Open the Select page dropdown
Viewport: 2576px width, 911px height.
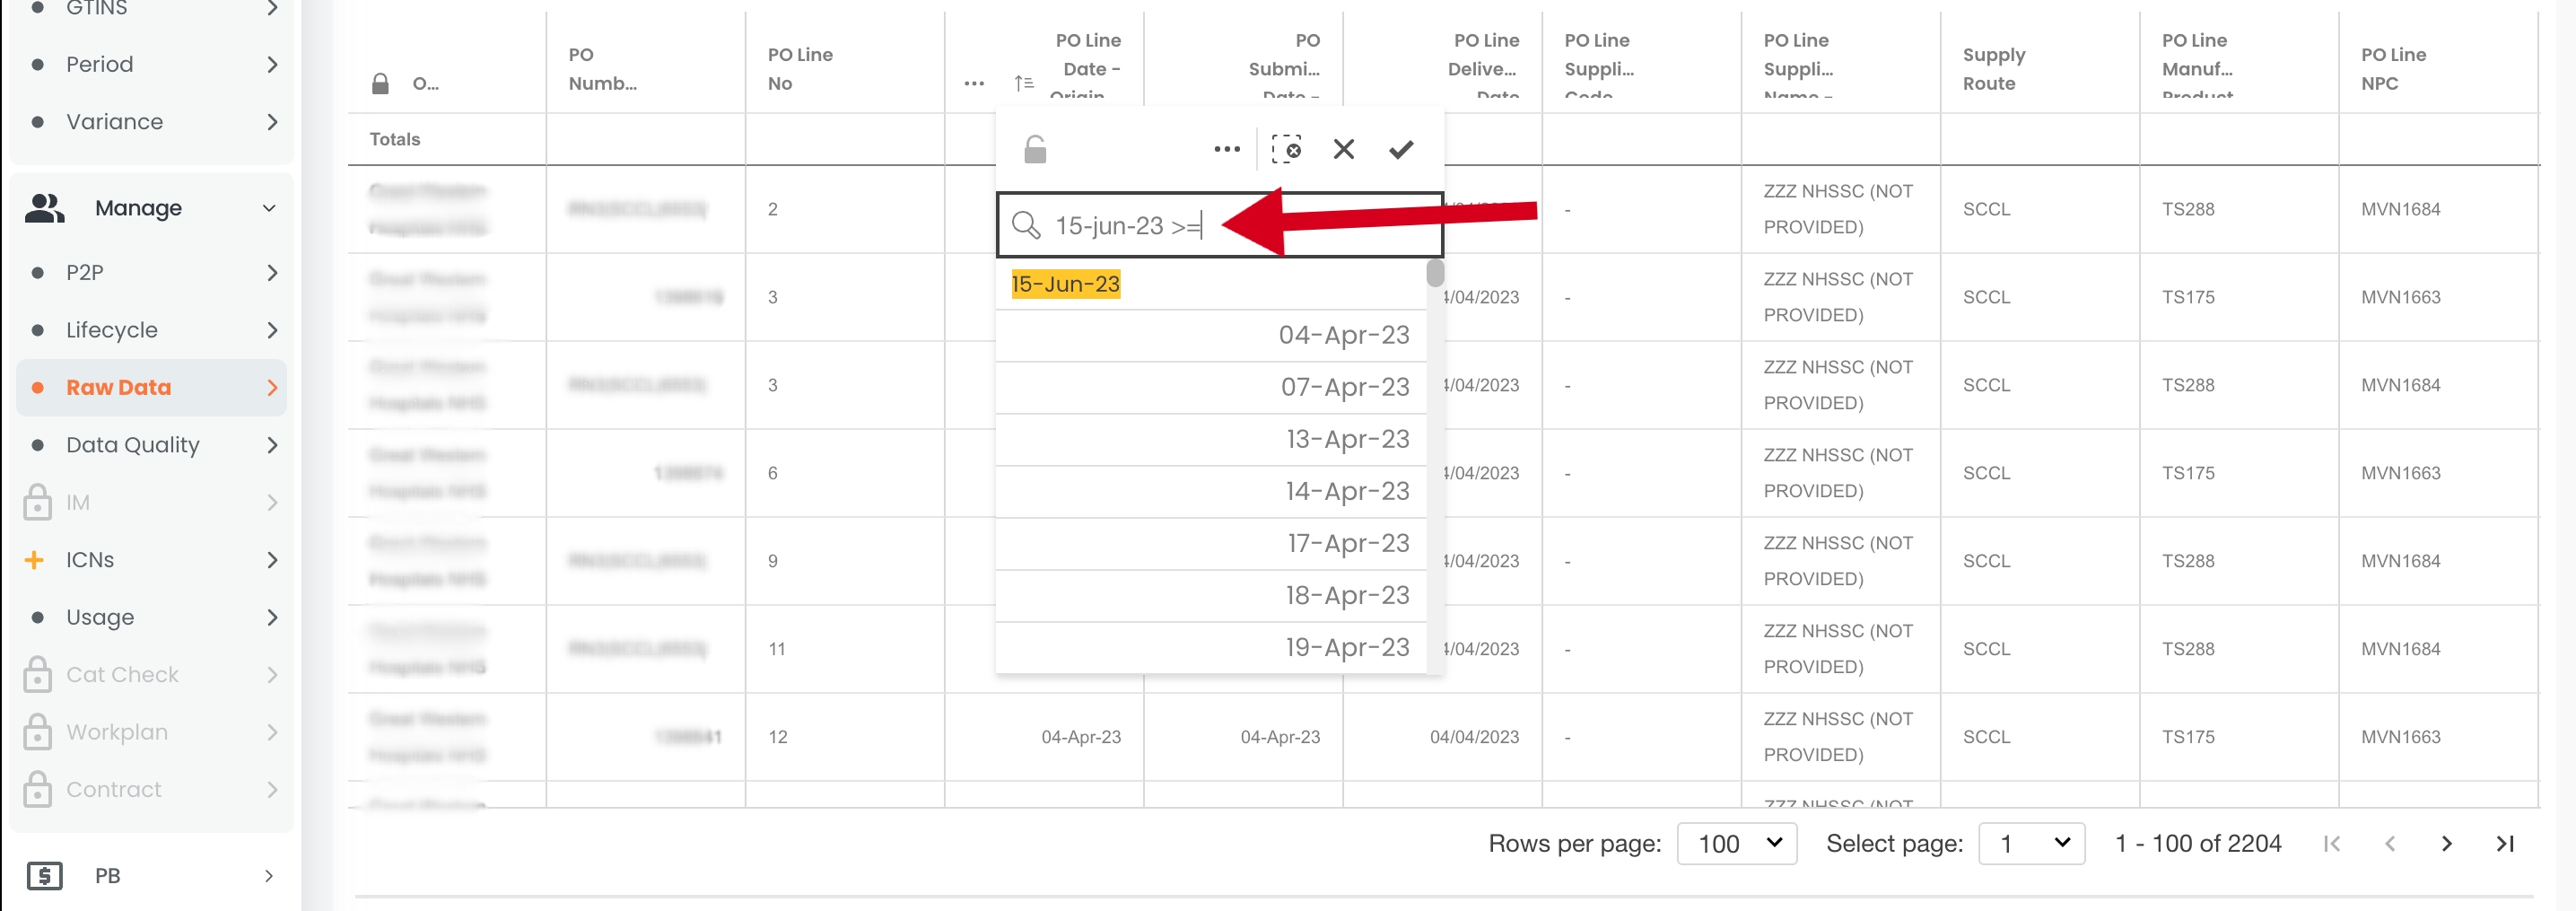2031,843
